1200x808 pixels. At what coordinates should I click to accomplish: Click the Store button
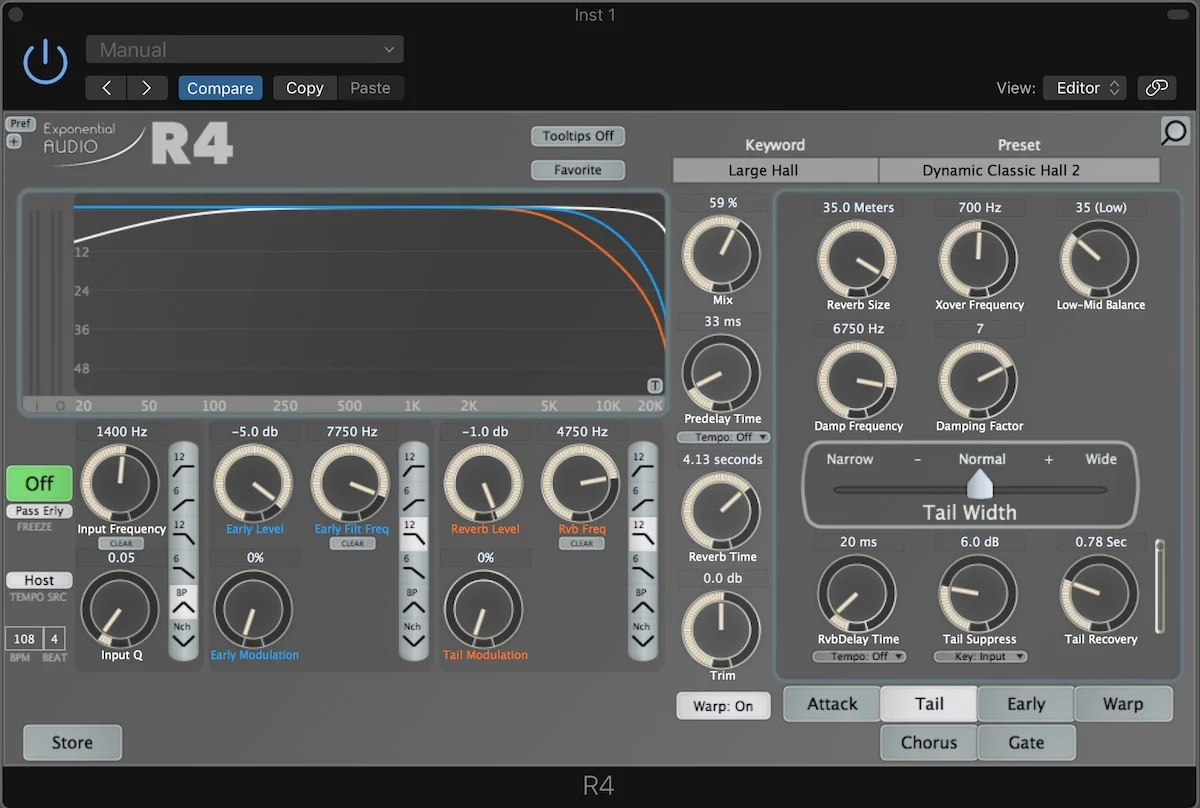coord(72,743)
